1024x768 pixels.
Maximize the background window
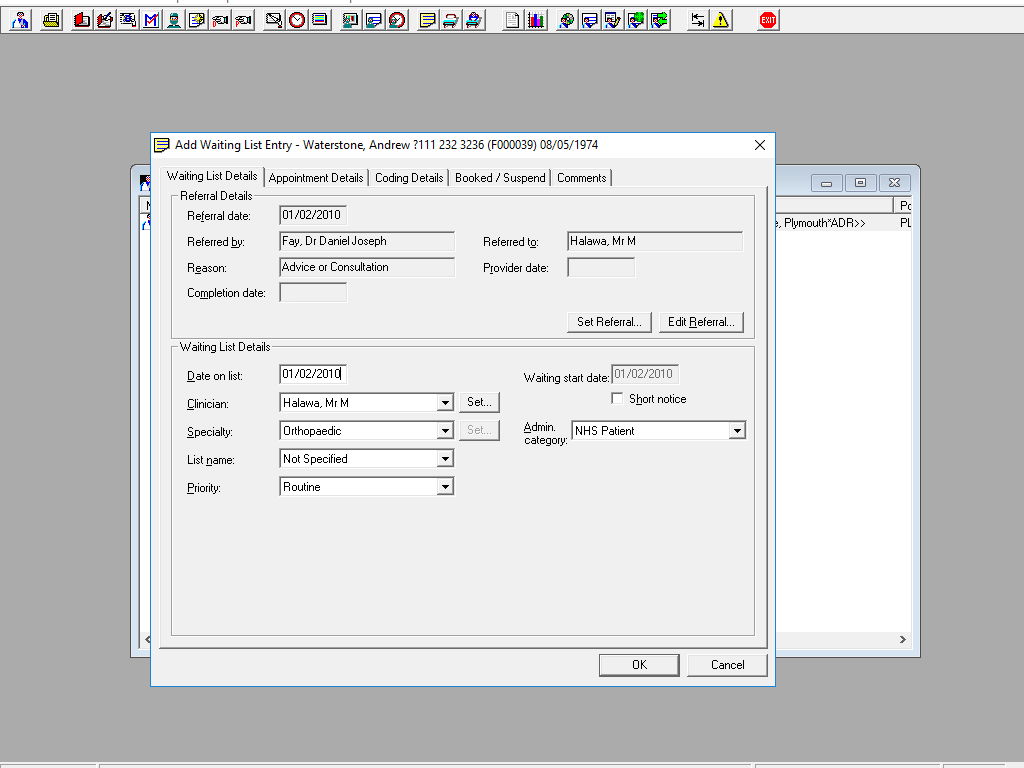860,183
